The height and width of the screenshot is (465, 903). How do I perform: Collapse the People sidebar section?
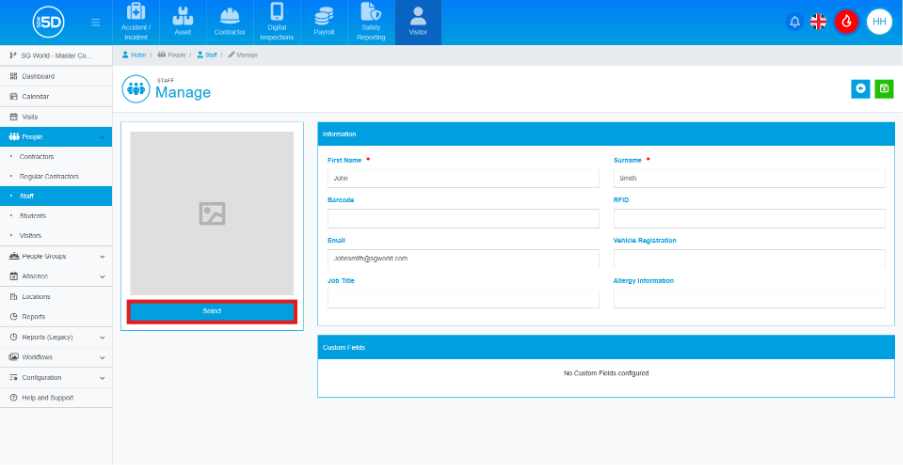pyautogui.click(x=56, y=137)
